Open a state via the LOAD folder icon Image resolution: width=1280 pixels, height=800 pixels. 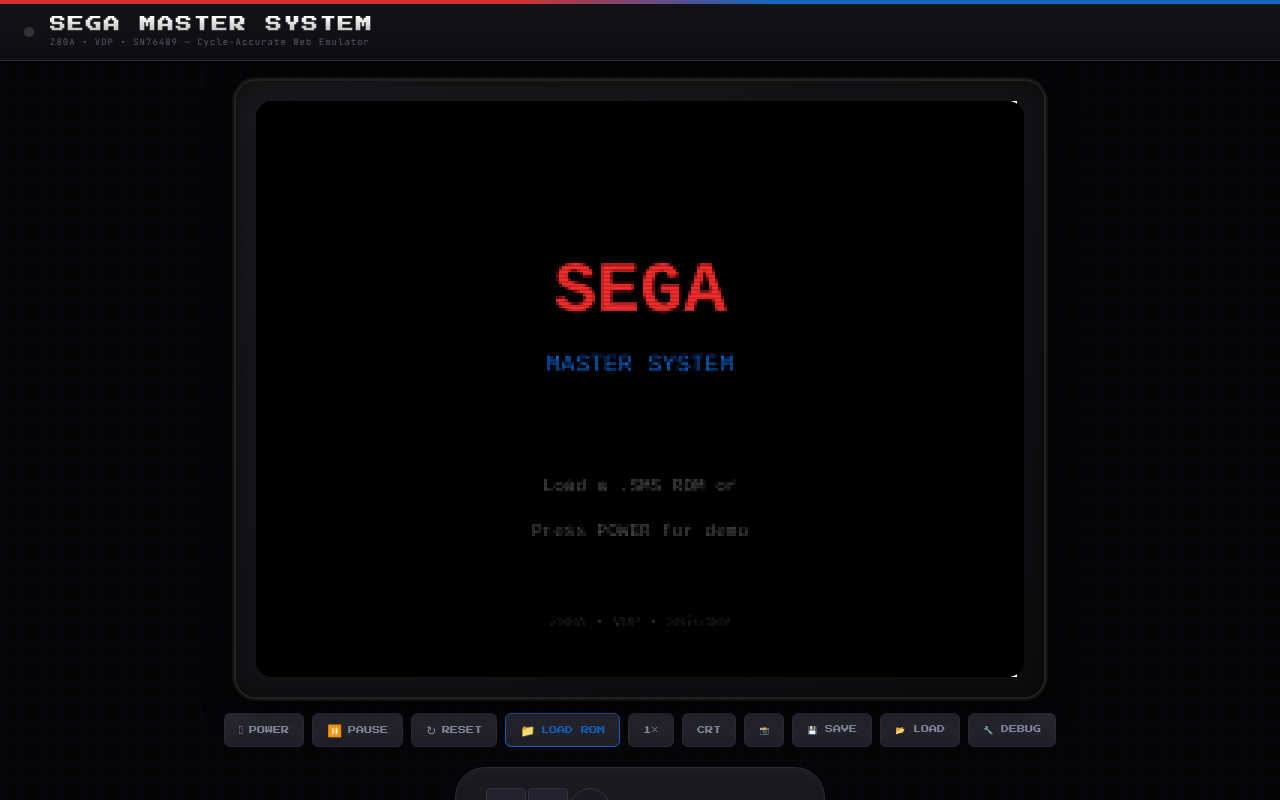click(900, 729)
